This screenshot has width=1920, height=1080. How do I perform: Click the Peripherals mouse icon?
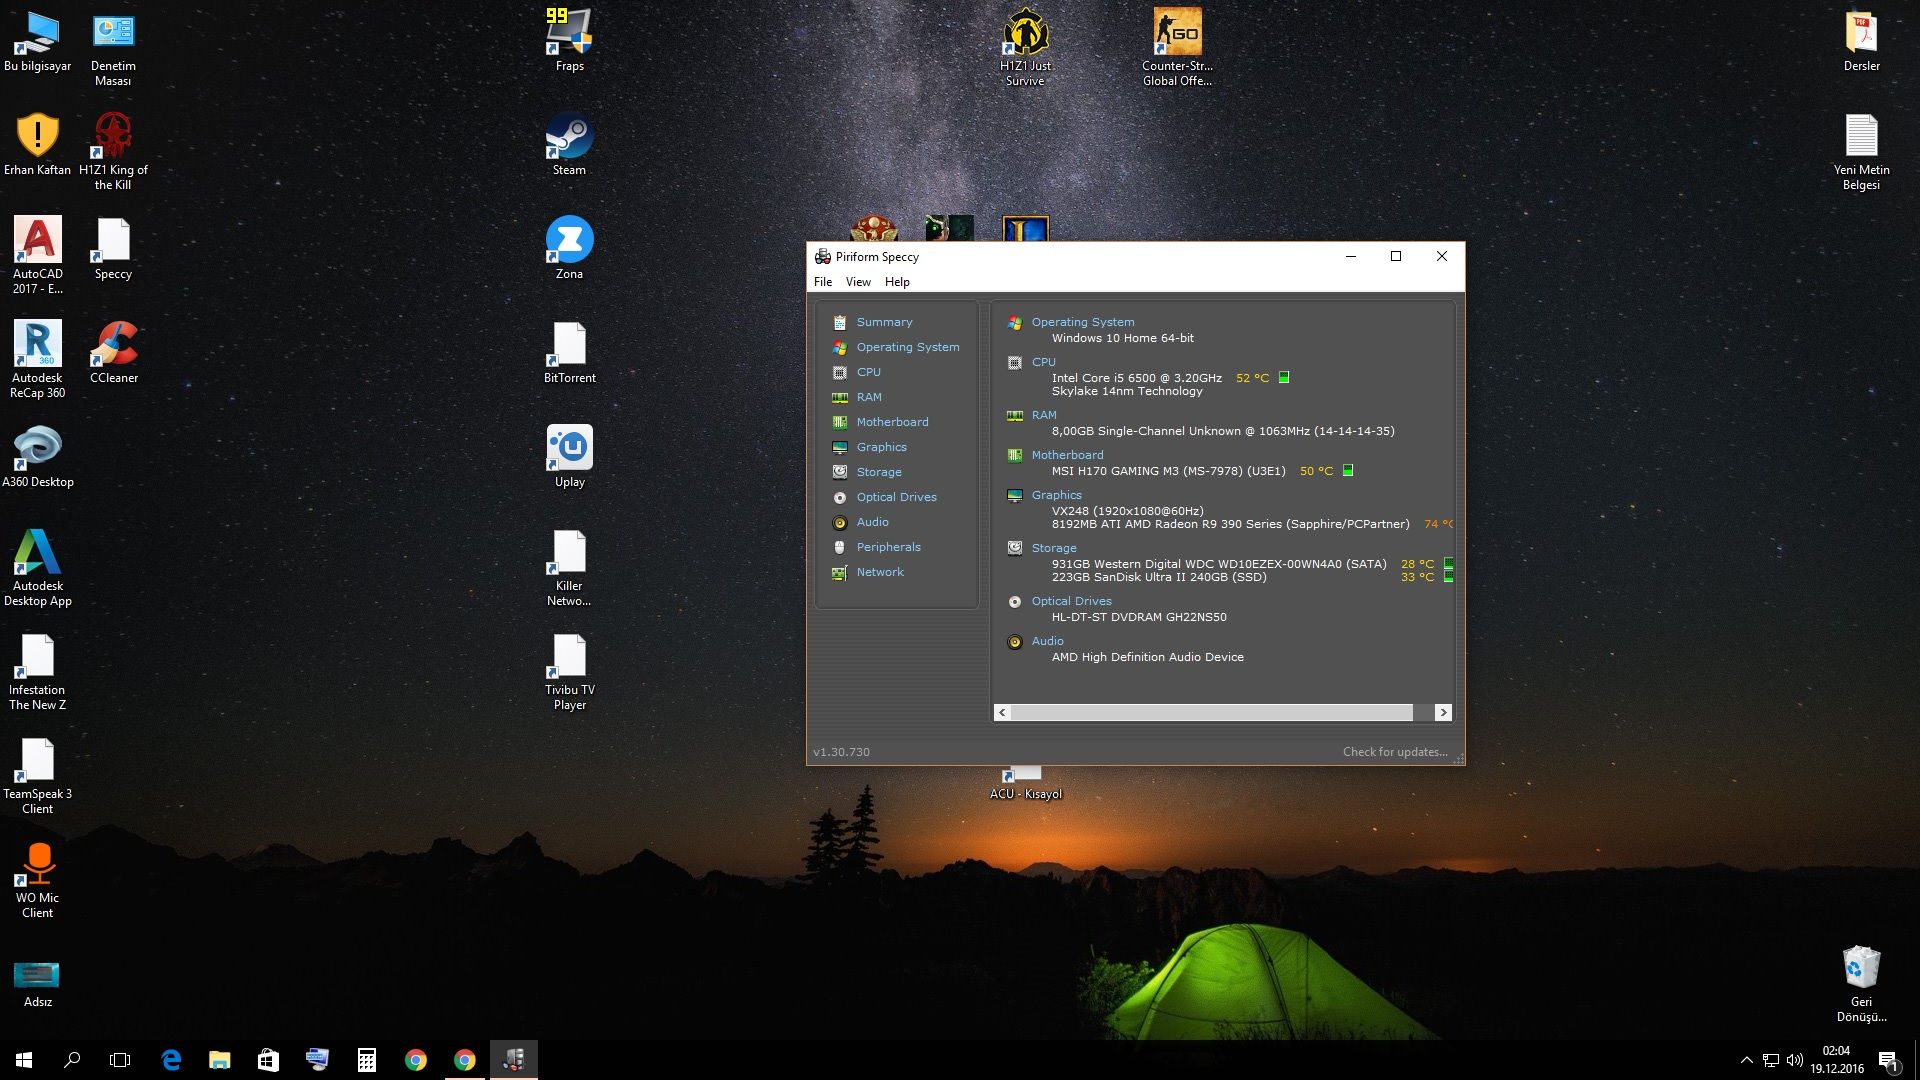[x=840, y=547]
